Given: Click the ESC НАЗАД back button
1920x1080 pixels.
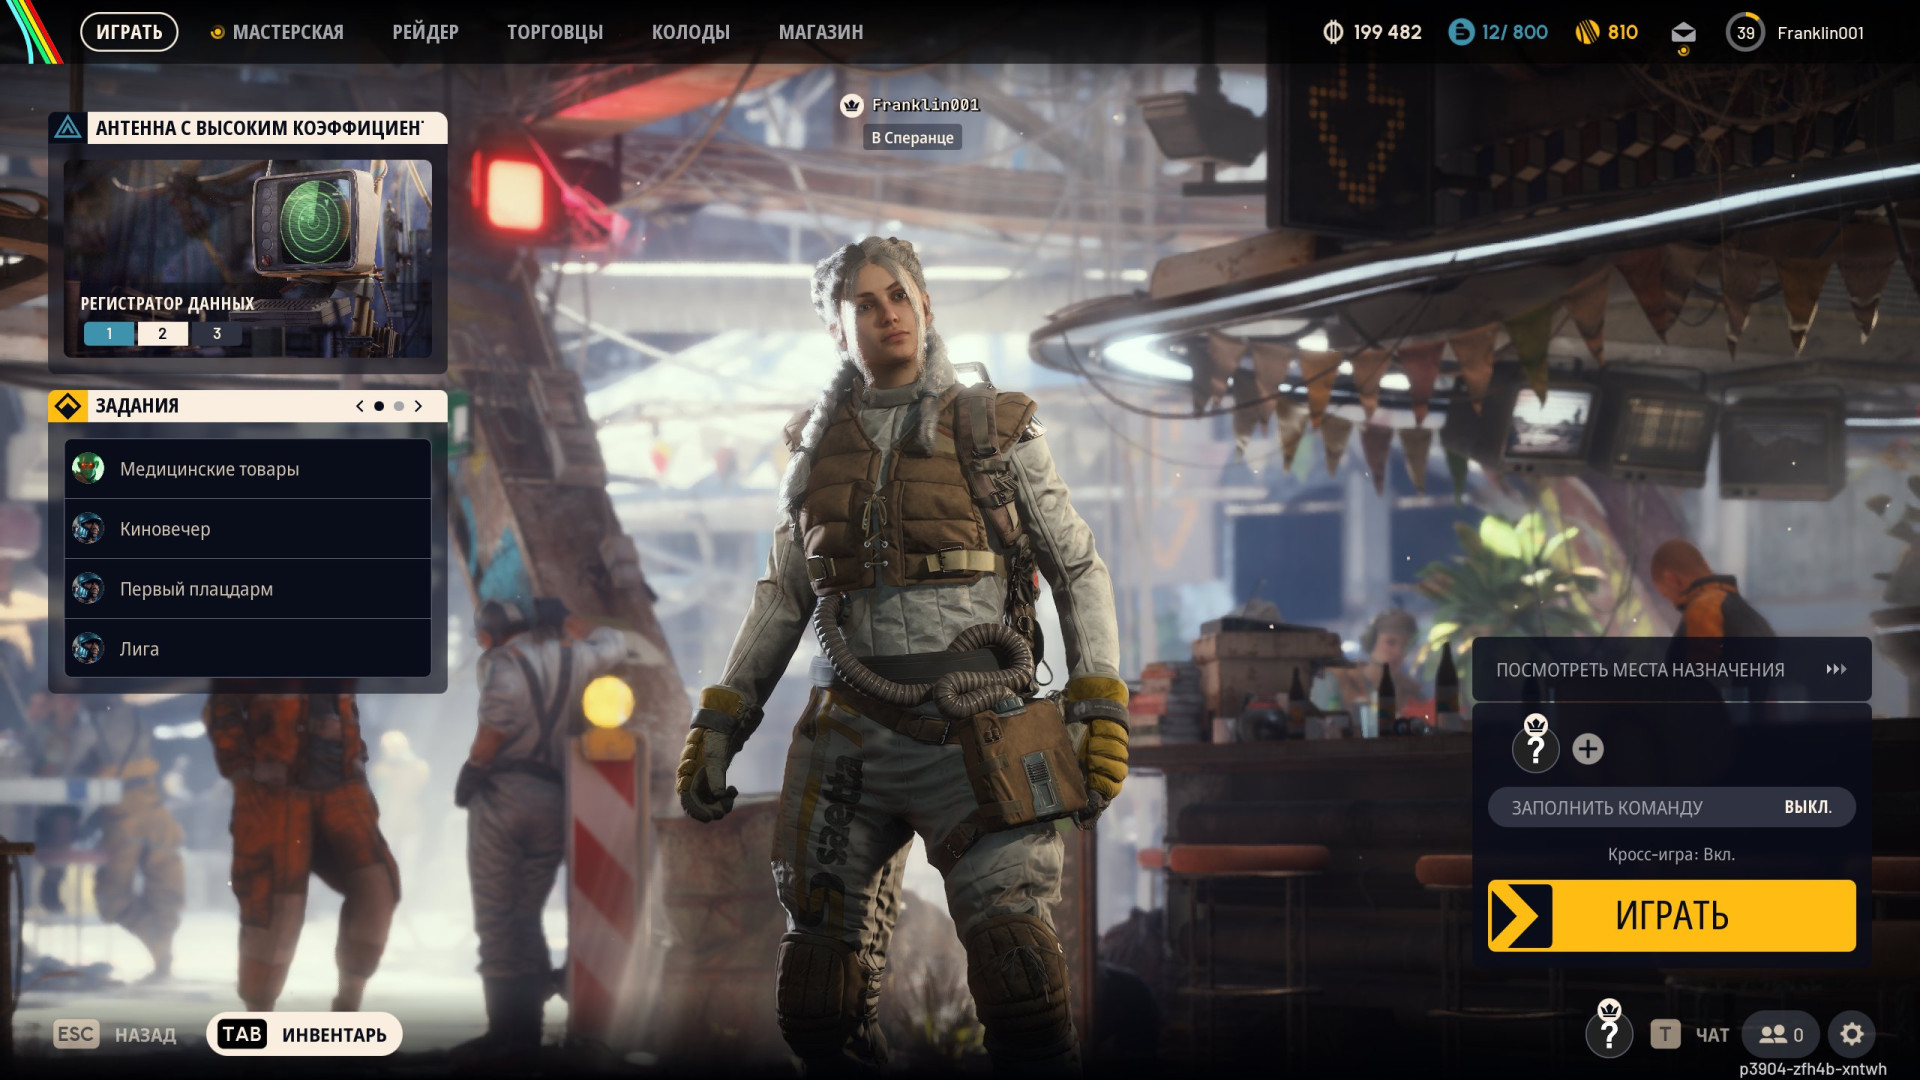Looking at the screenshot, I should 115,1034.
